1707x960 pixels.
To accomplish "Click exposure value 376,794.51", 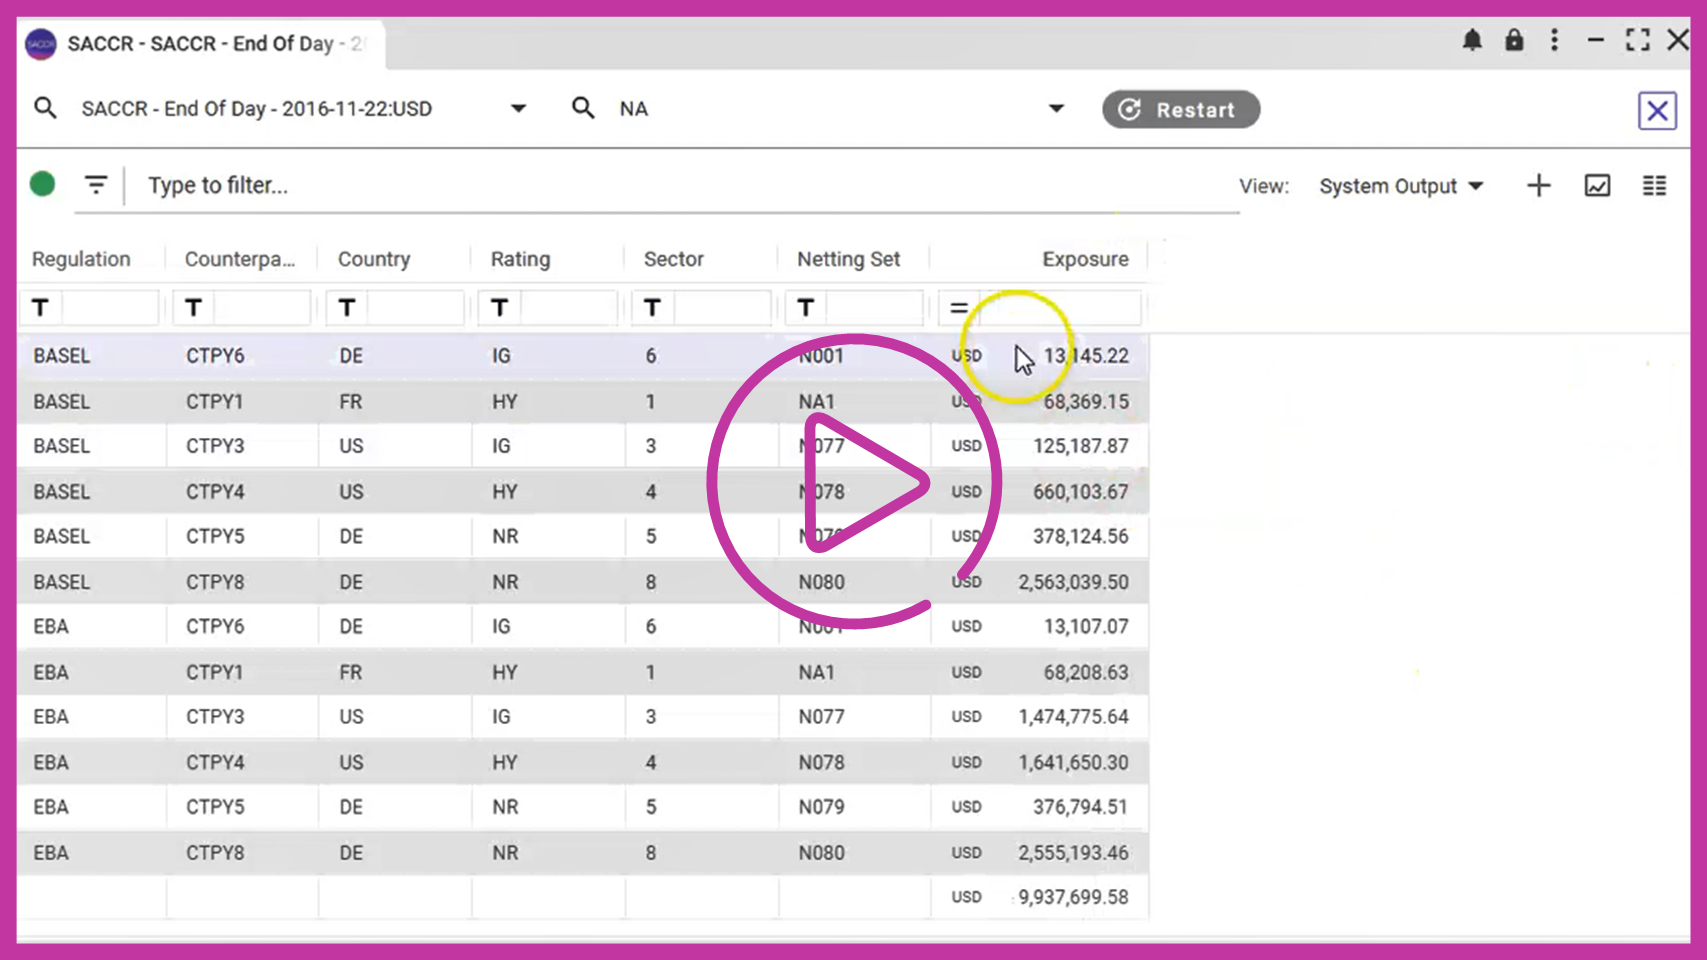I will click(x=1080, y=806).
